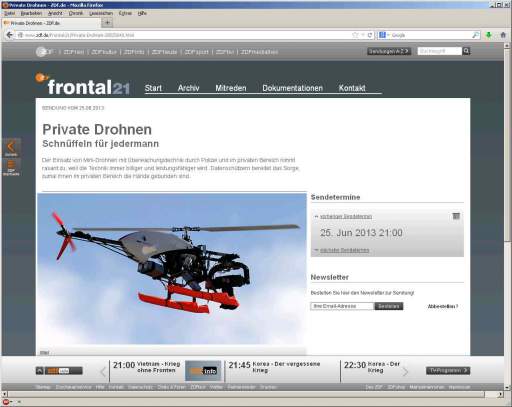
Task: Click the reload icon in address bar
Action: coord(370,35)
